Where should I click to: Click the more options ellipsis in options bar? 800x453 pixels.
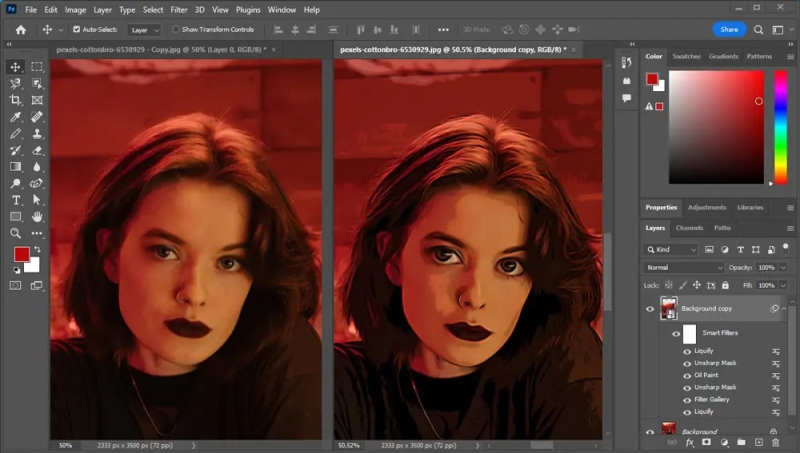[x=443, y=30]
